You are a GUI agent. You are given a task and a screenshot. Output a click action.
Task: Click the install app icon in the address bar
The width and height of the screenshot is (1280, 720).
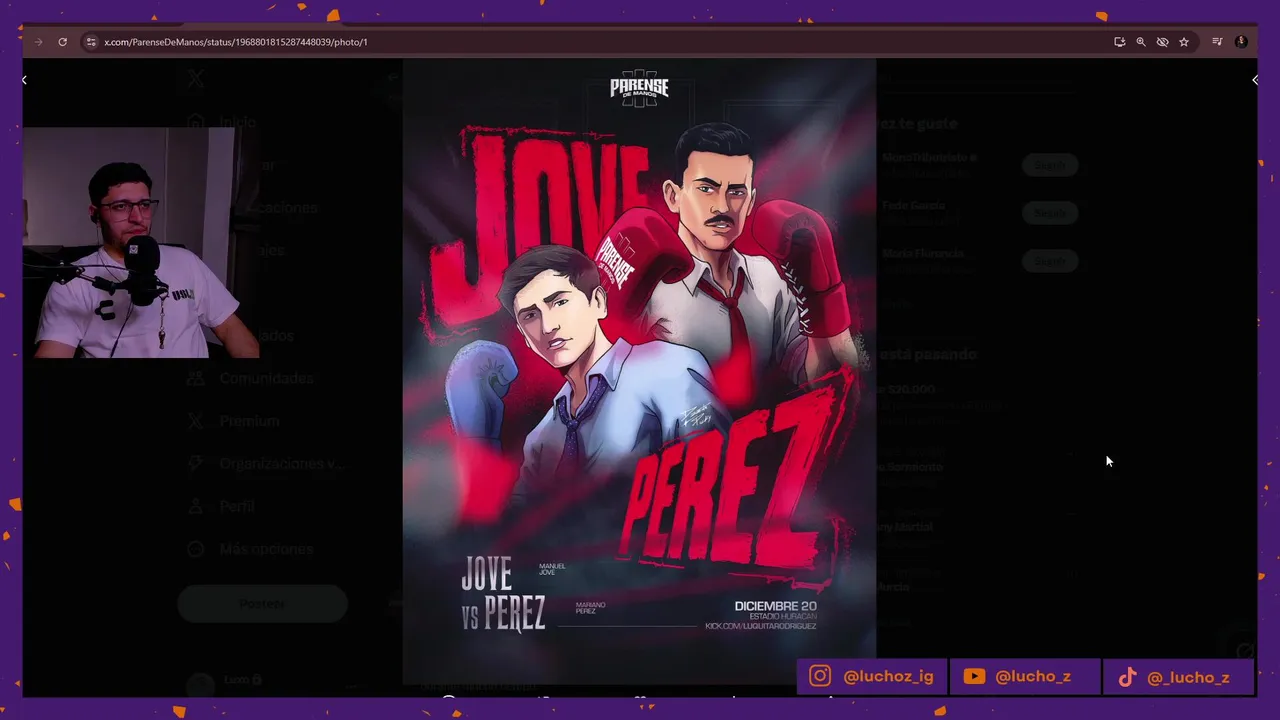[x=1119, y=42]
